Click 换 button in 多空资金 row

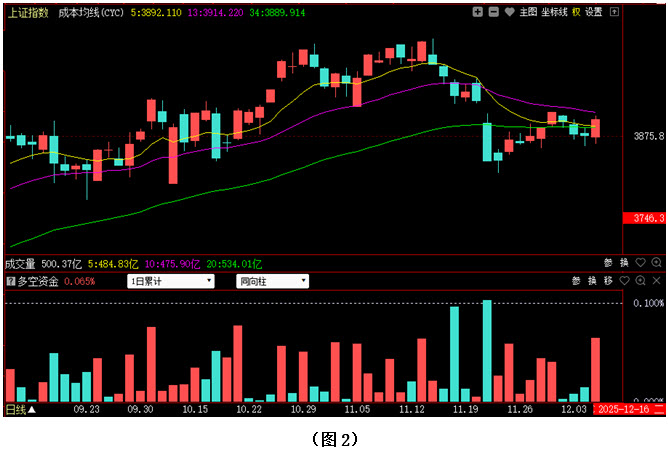592,281
